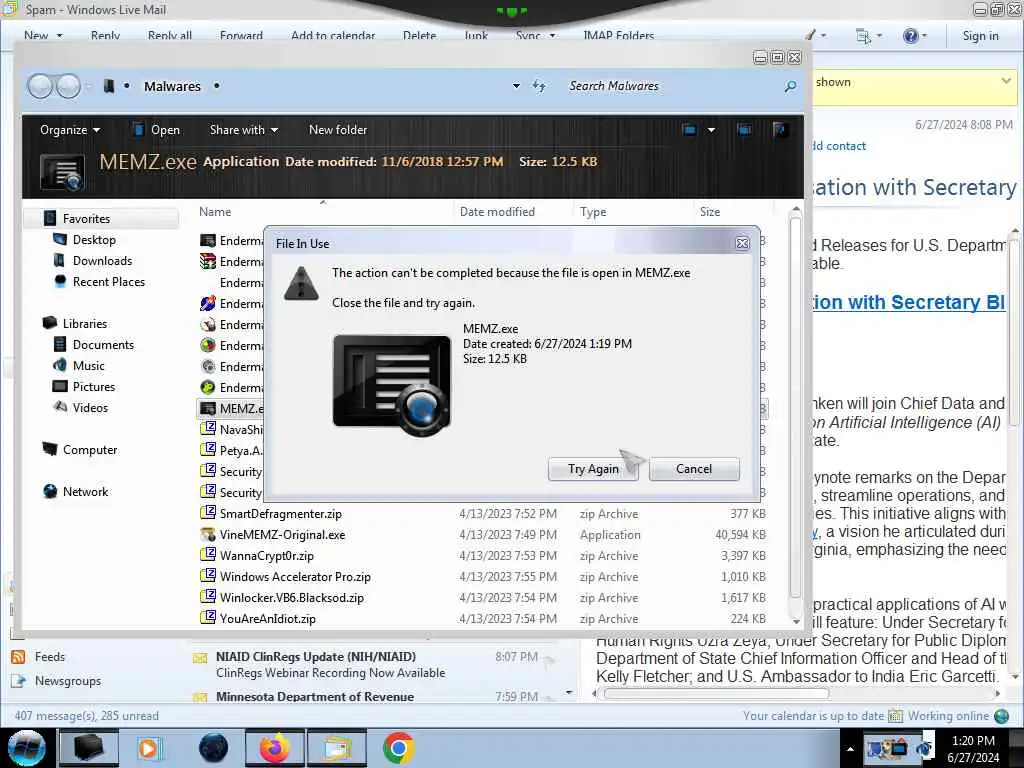
Task: Open the view options dropdown arrow
Action: coord(711,130)
